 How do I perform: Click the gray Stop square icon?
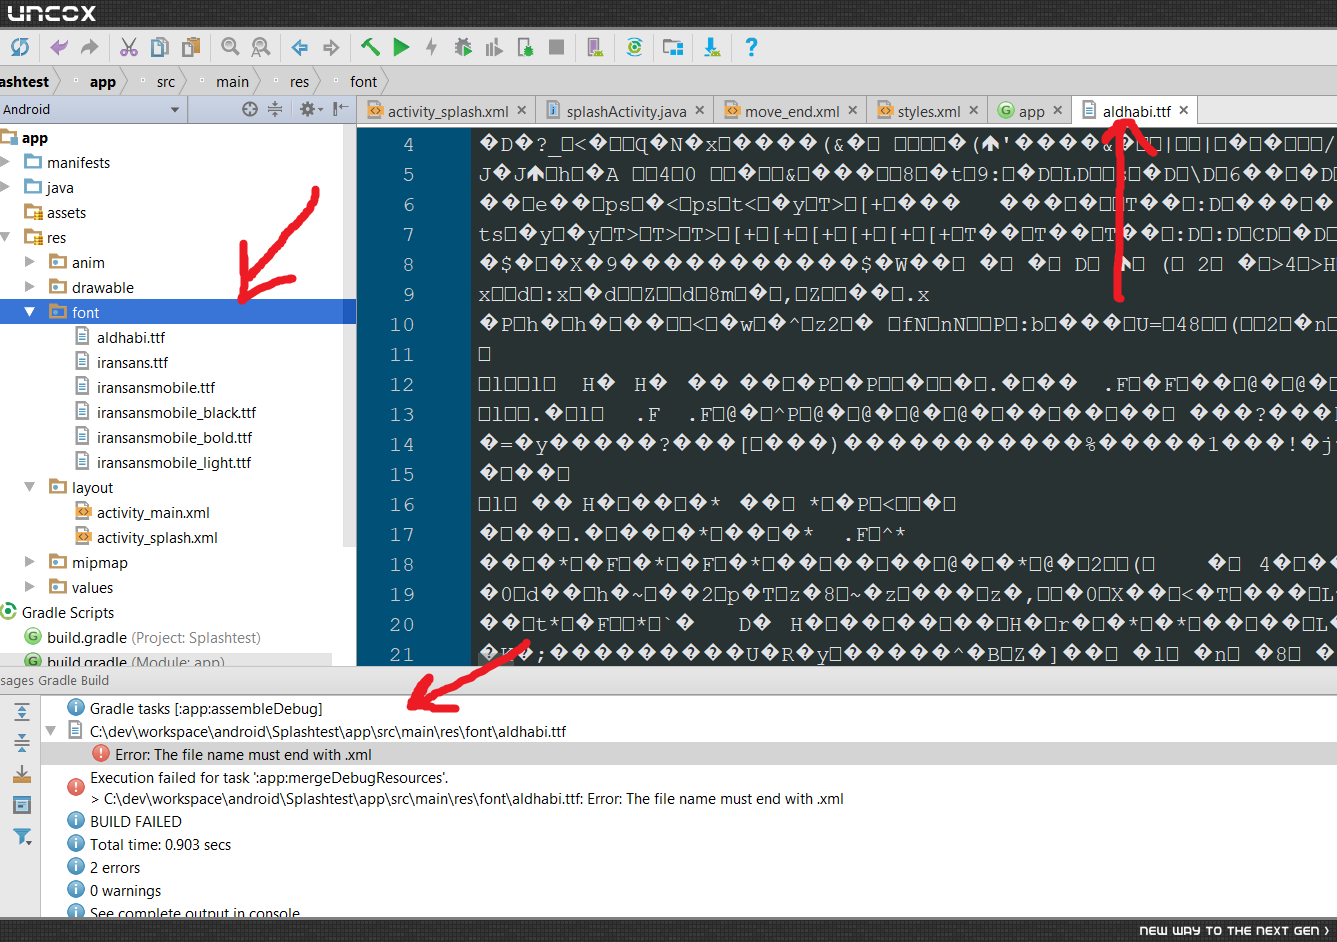pos(557,47)
